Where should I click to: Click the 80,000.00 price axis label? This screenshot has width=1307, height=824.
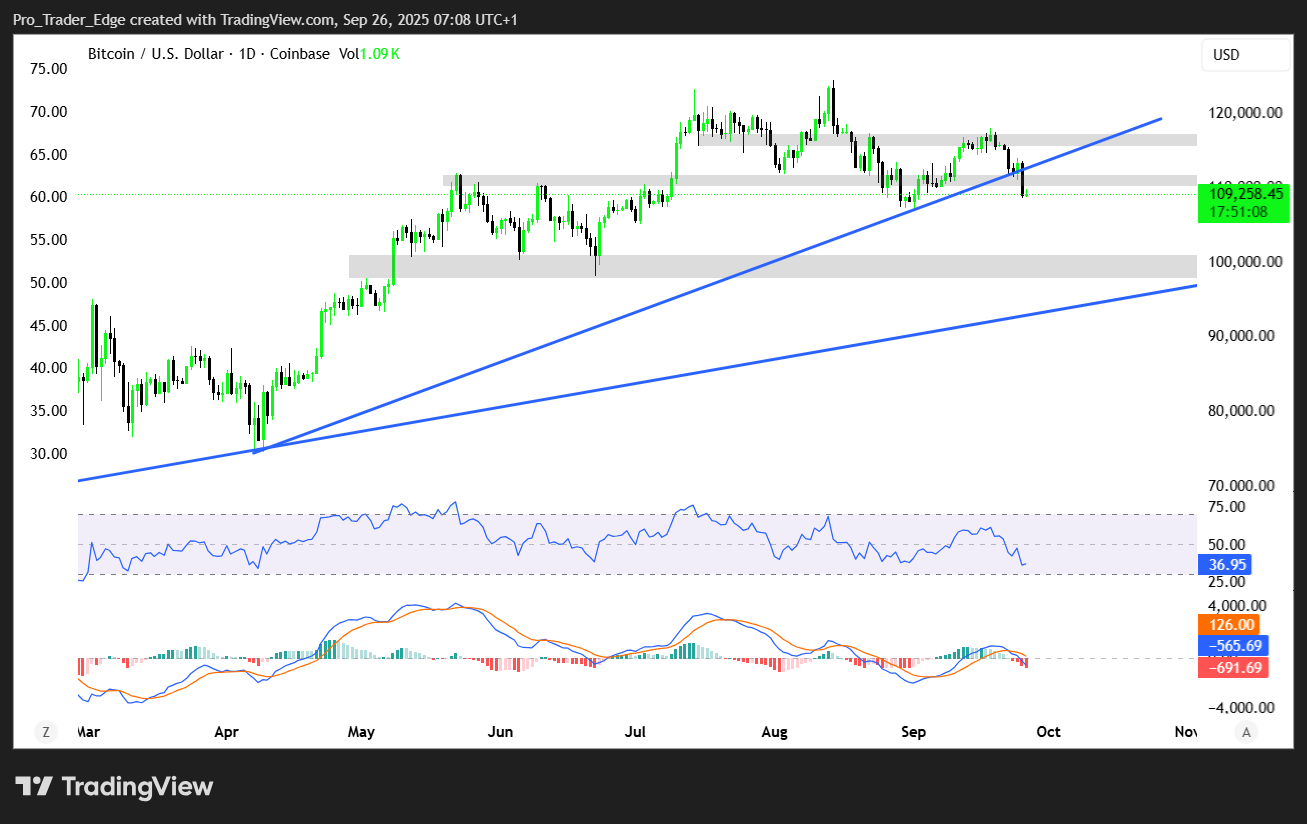[x=1241, y=410]
